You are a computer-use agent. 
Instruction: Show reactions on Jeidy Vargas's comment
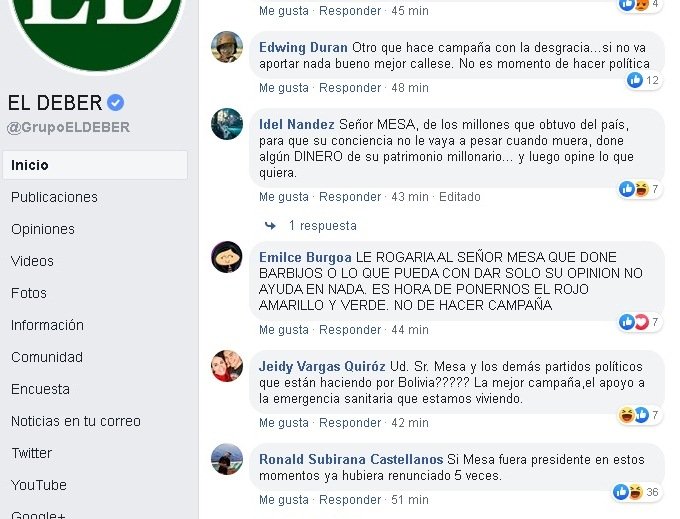pos(640,415)
